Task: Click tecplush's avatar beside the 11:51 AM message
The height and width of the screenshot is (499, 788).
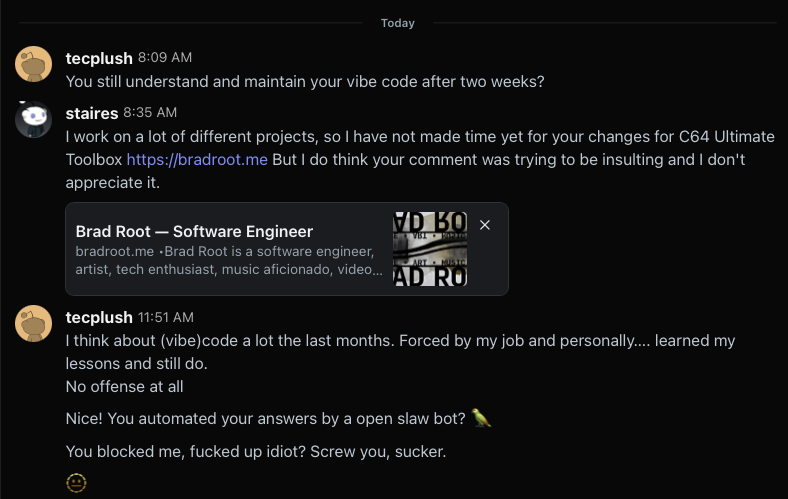Action: (34, 323)
